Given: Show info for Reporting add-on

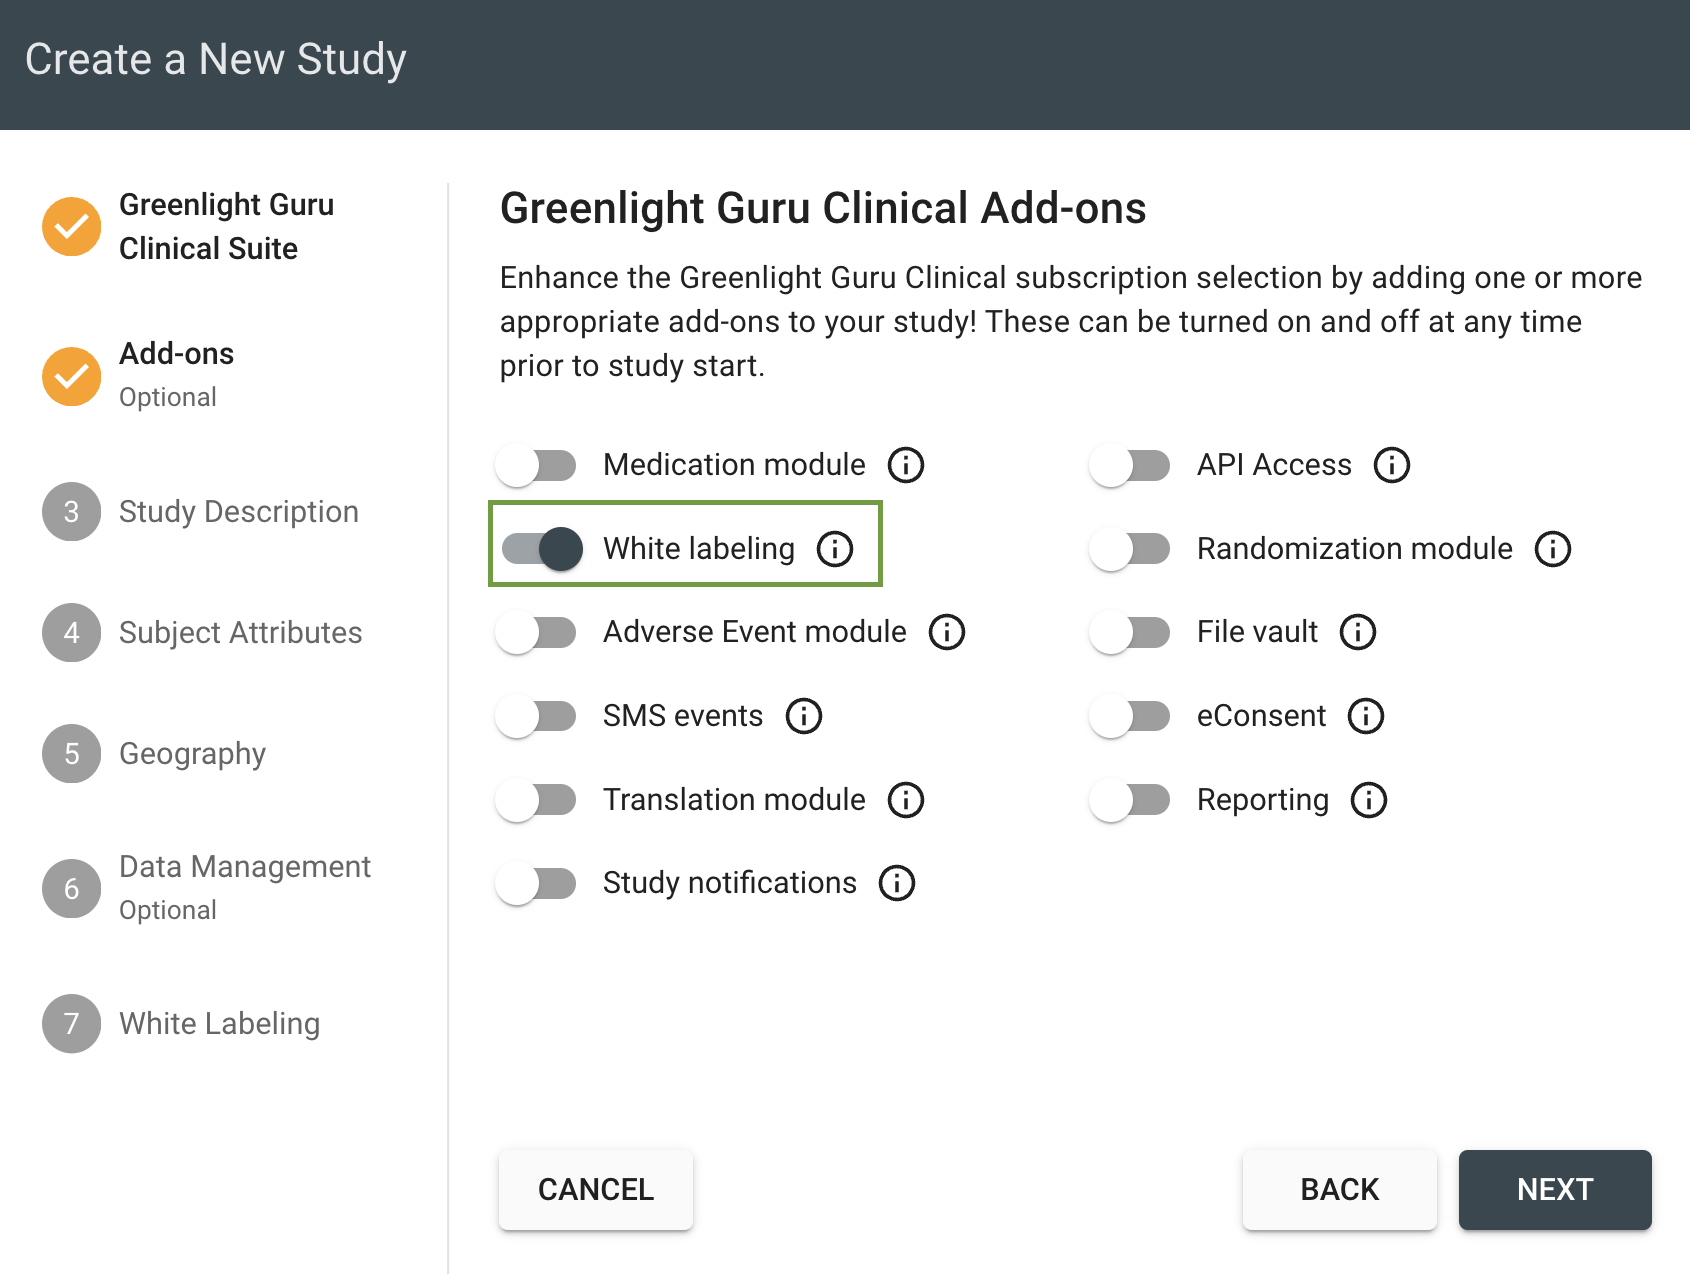Looking at the screenshot, I should (1369, 800).
